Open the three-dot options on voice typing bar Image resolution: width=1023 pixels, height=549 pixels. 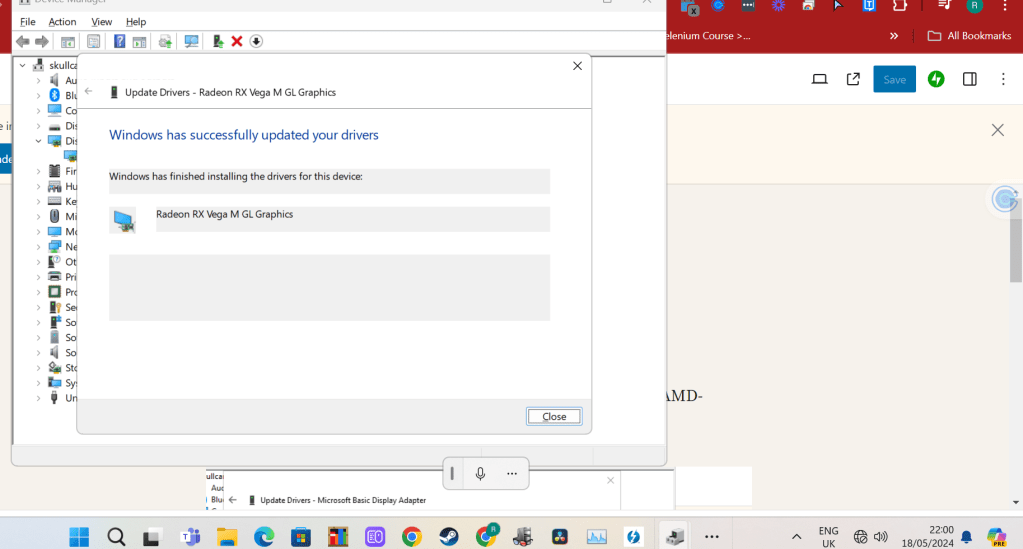512,474
